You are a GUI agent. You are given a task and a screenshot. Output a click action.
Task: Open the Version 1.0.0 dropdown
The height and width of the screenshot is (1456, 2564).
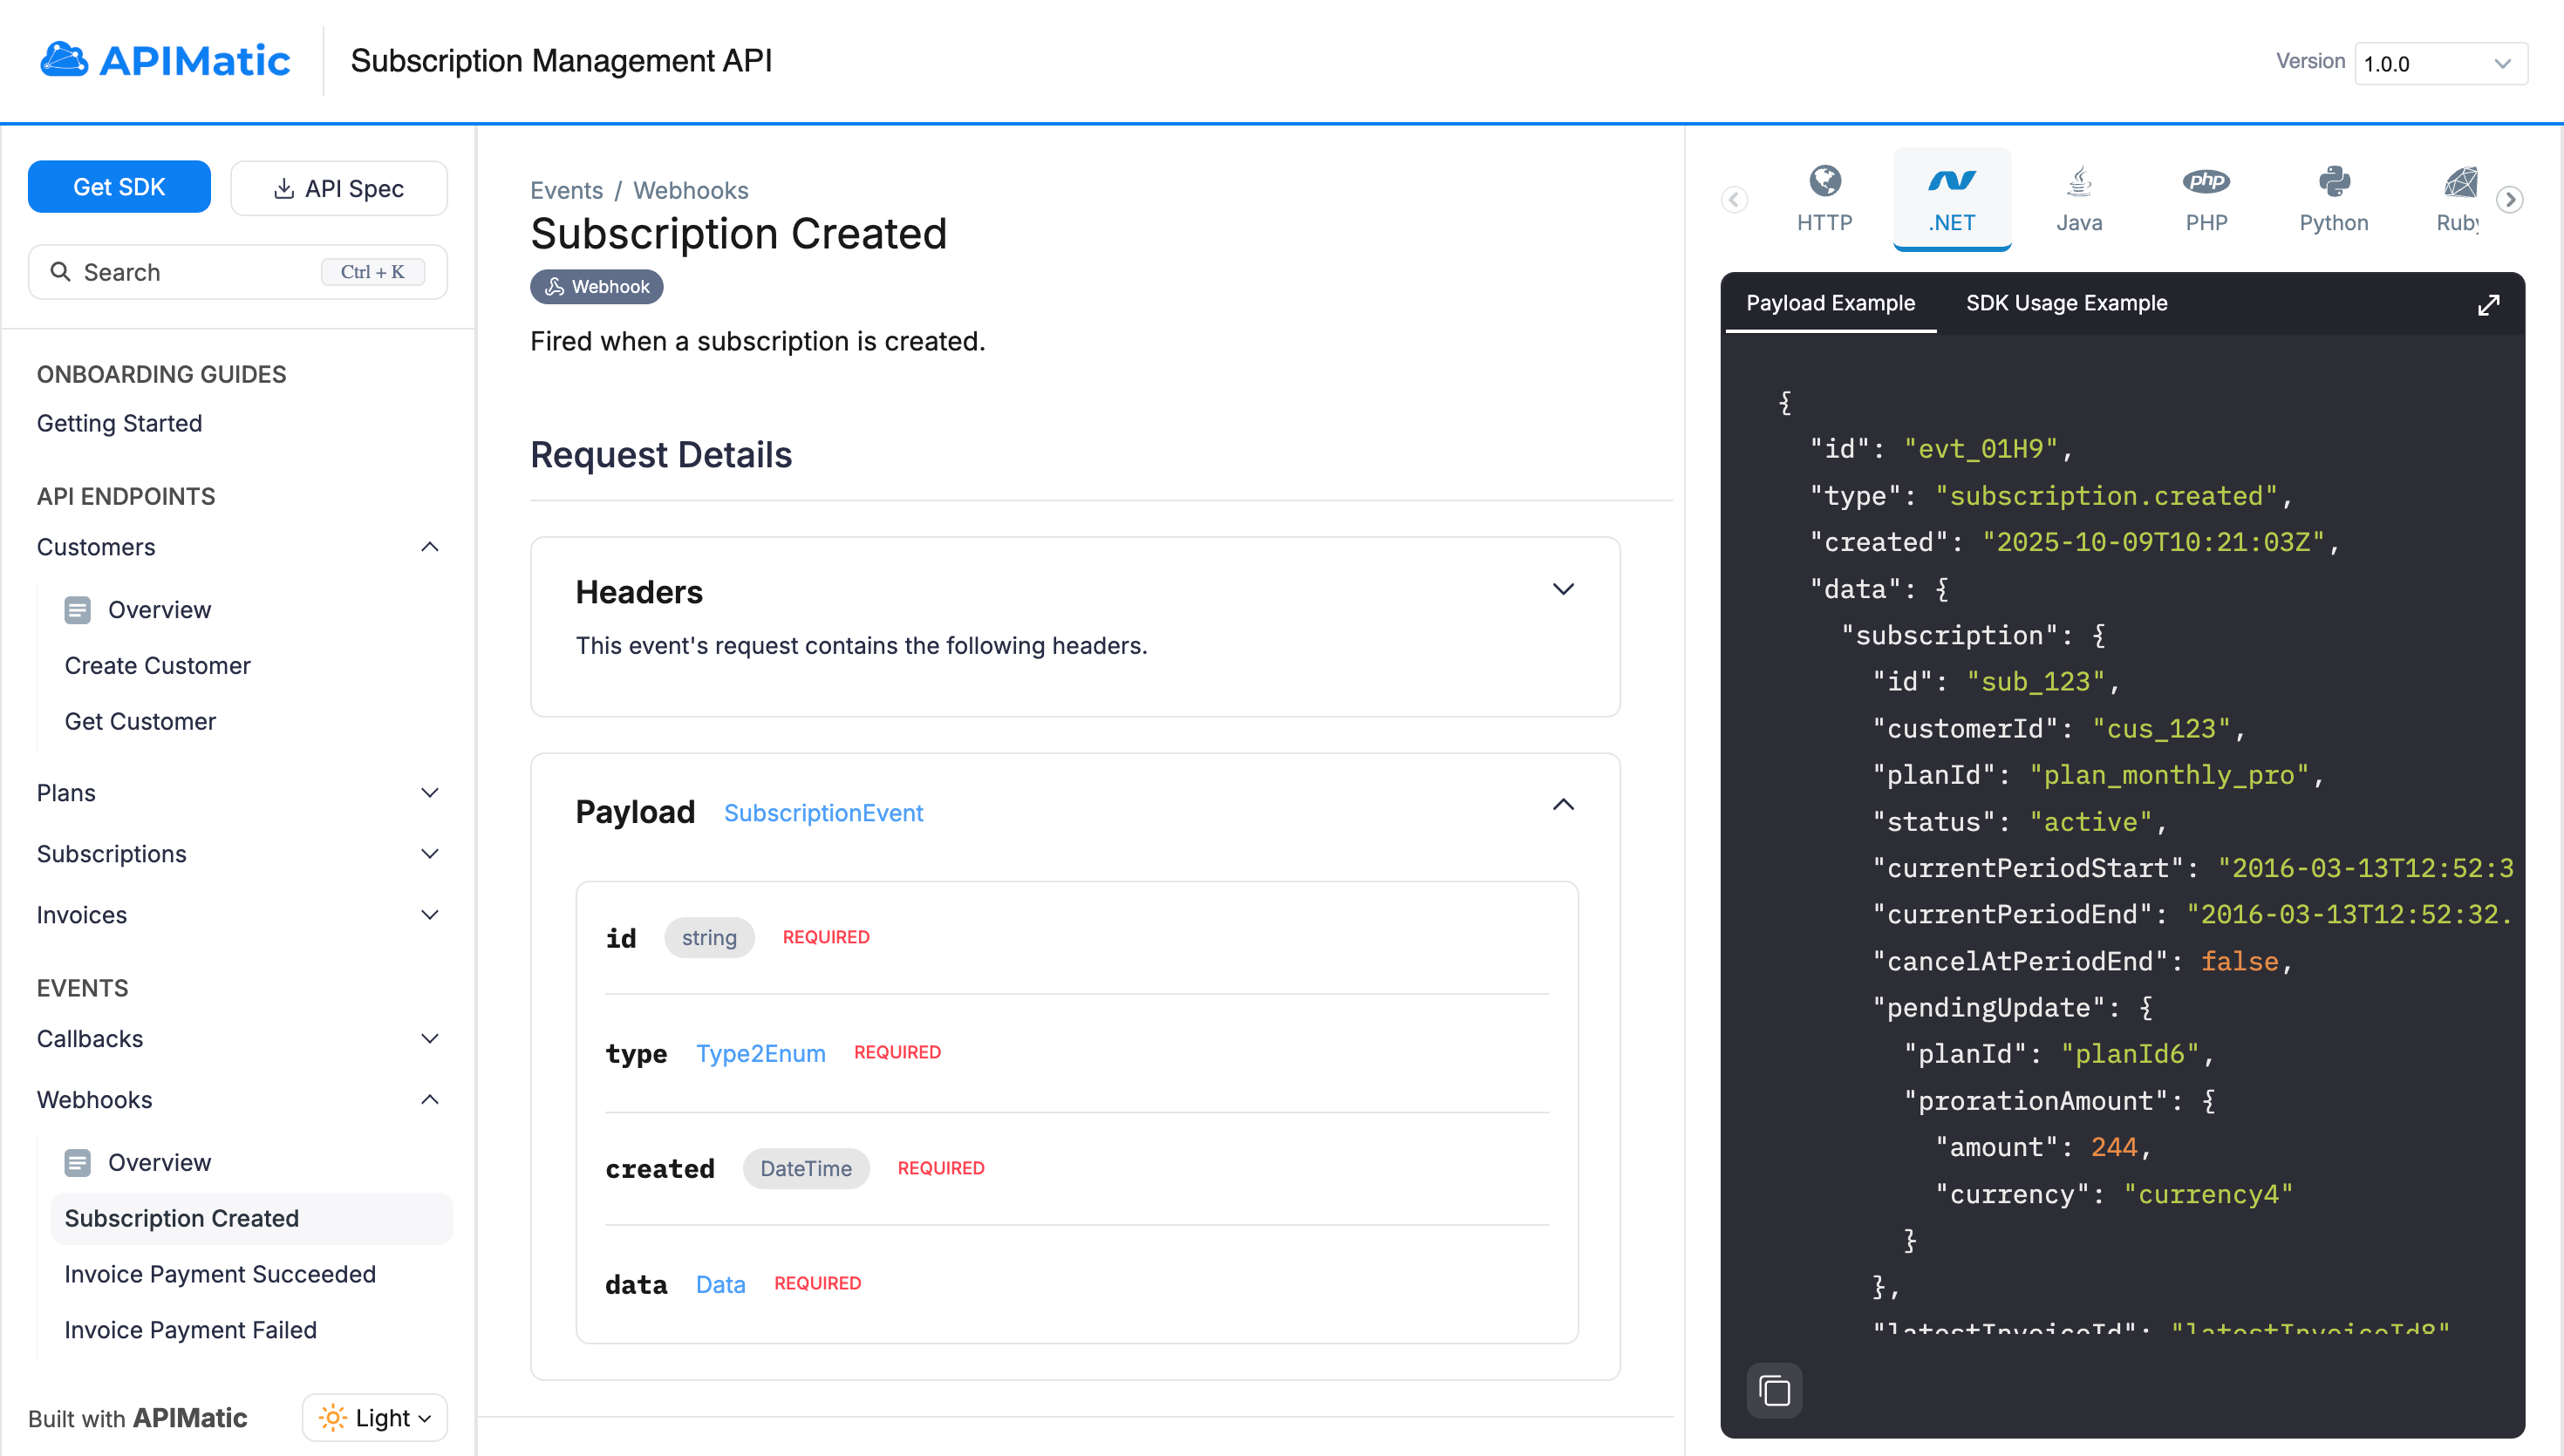click(x=2440, y=63)
